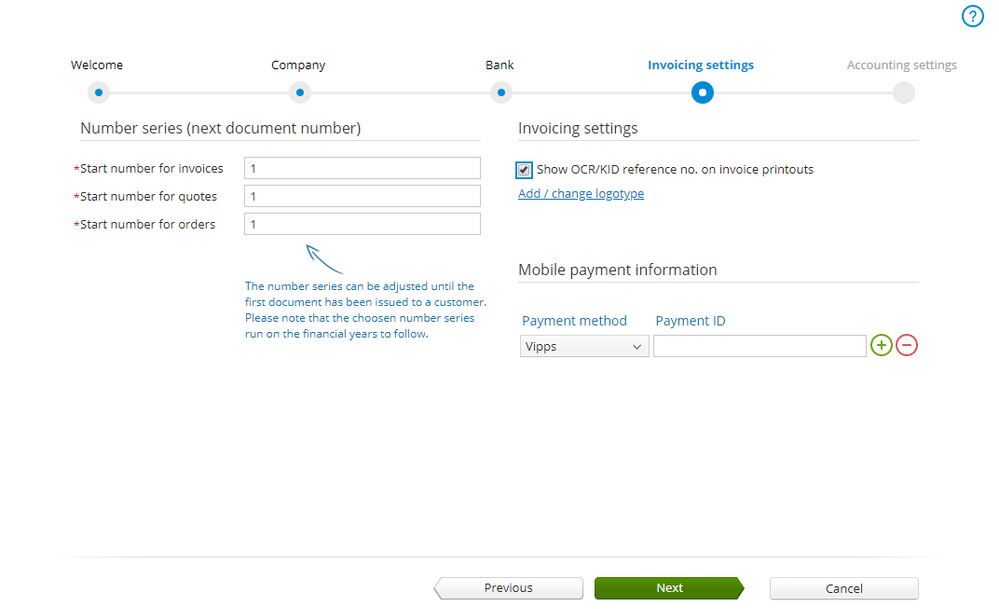Click the Company step circle
The image size is (999, 609).
pos(300,93)
